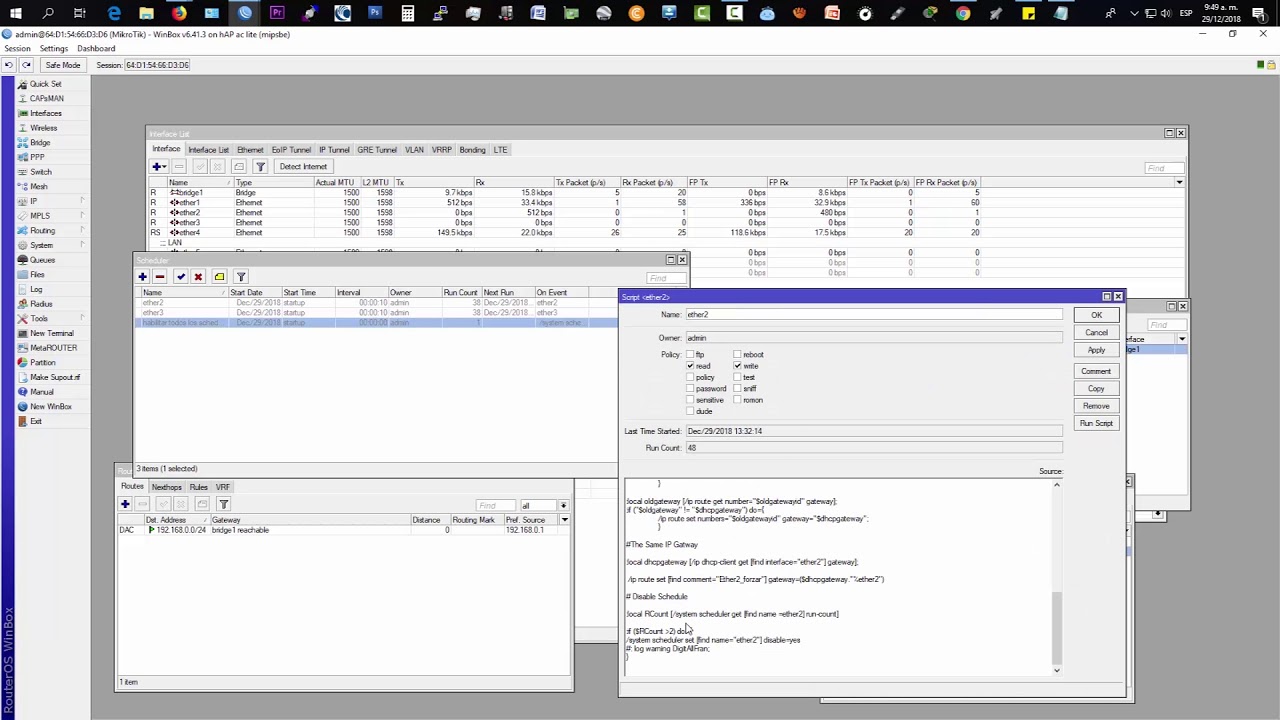Open the Session menu
This screenshot has height=720, width=1280.
coord(17,49)
